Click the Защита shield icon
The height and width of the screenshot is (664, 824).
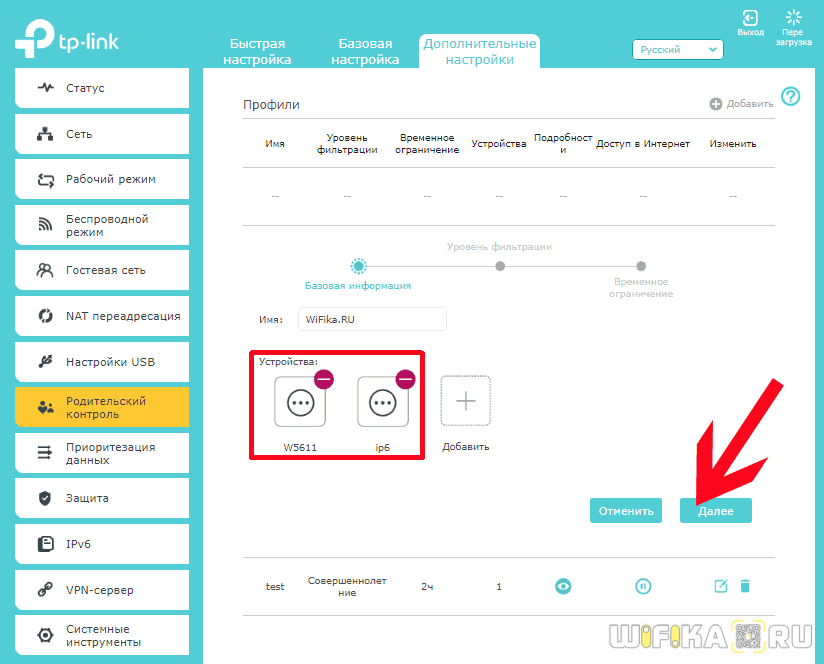point(45,498)
